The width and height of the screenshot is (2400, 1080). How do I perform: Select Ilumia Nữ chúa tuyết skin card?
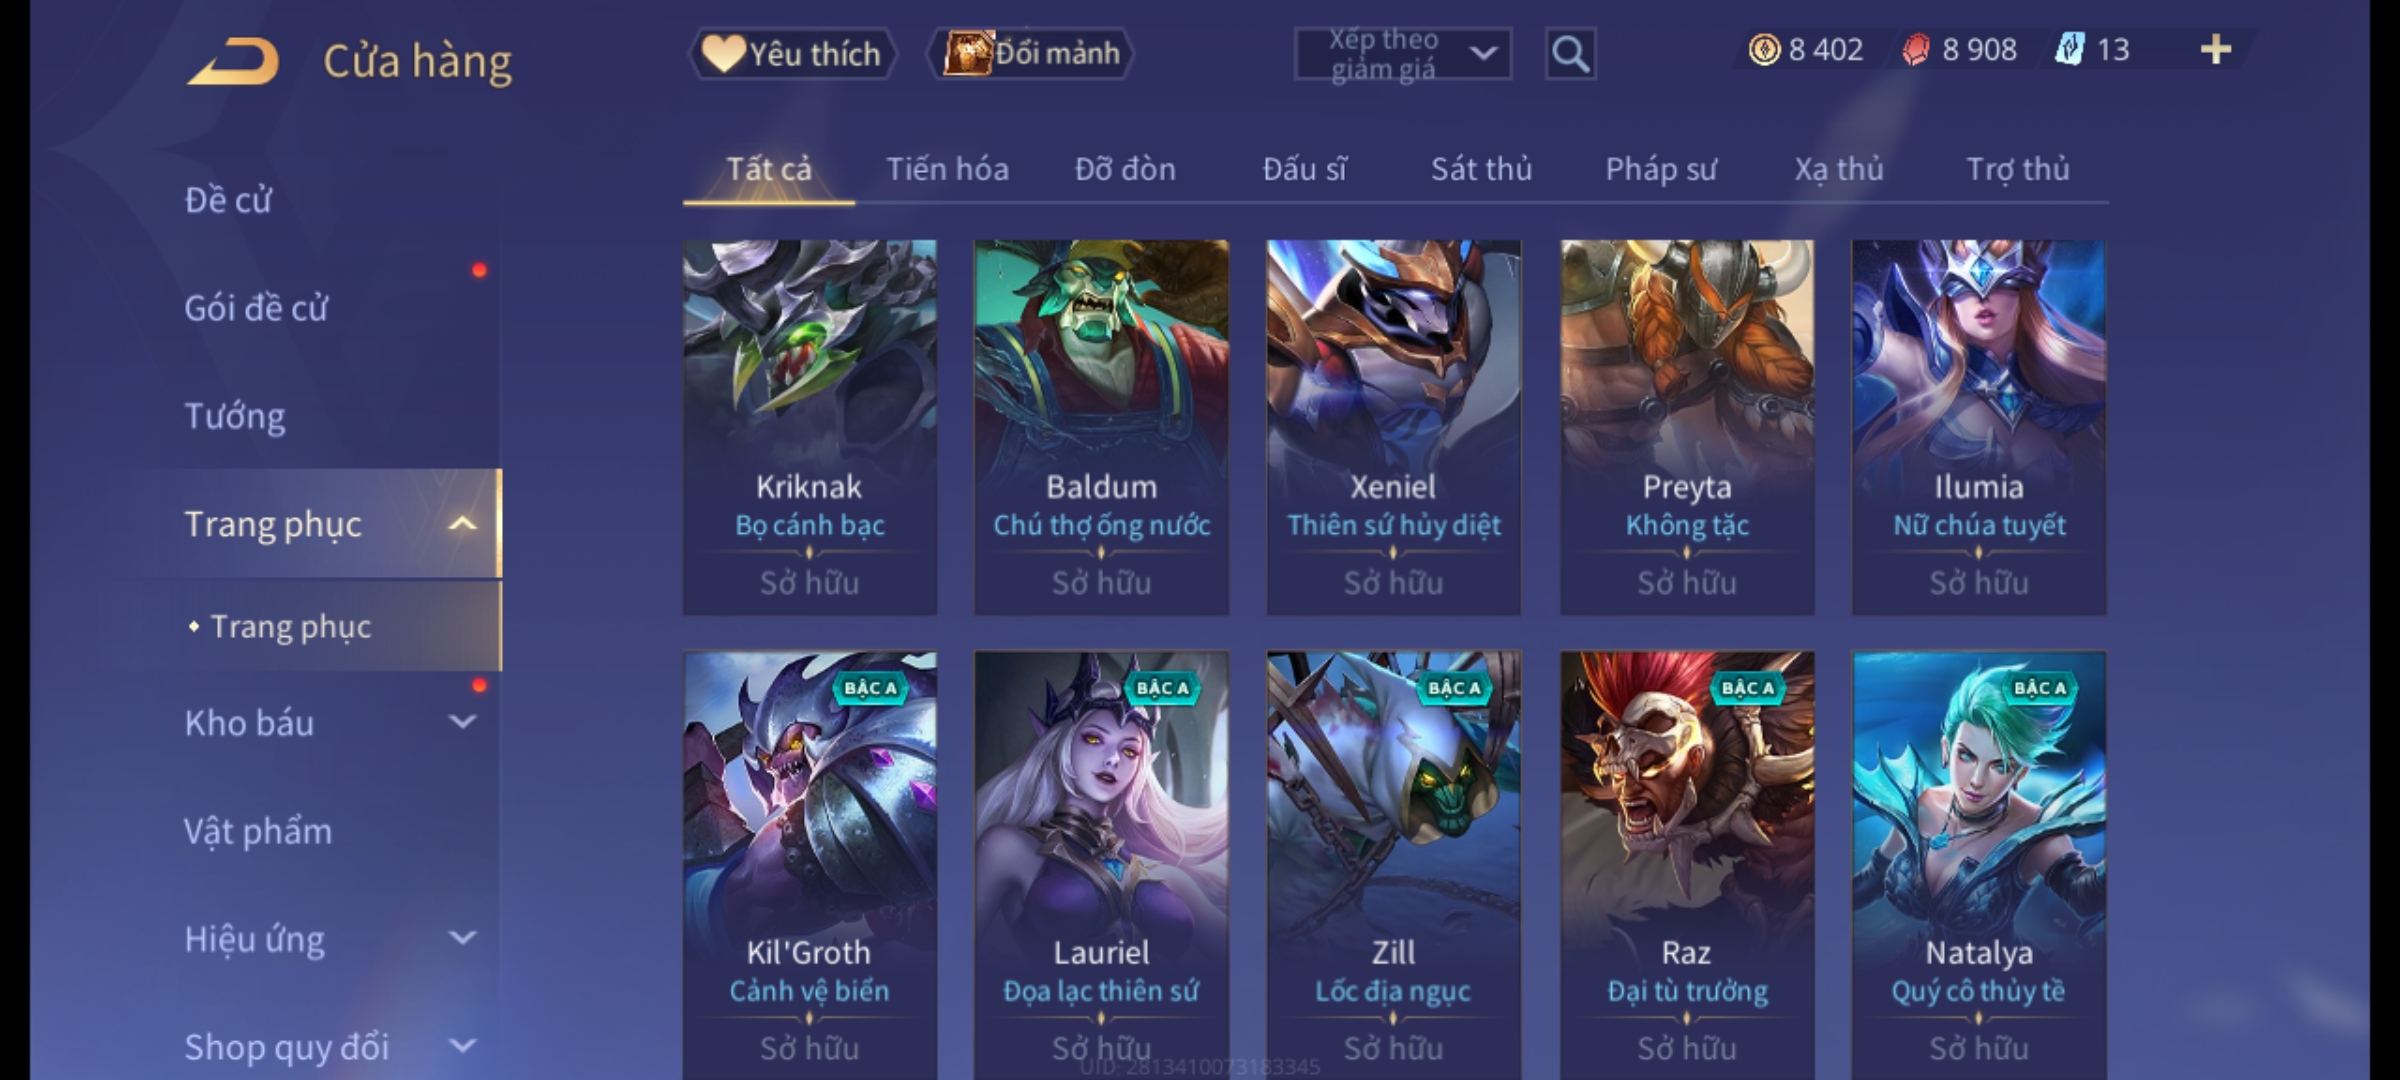coord(1978,427)
